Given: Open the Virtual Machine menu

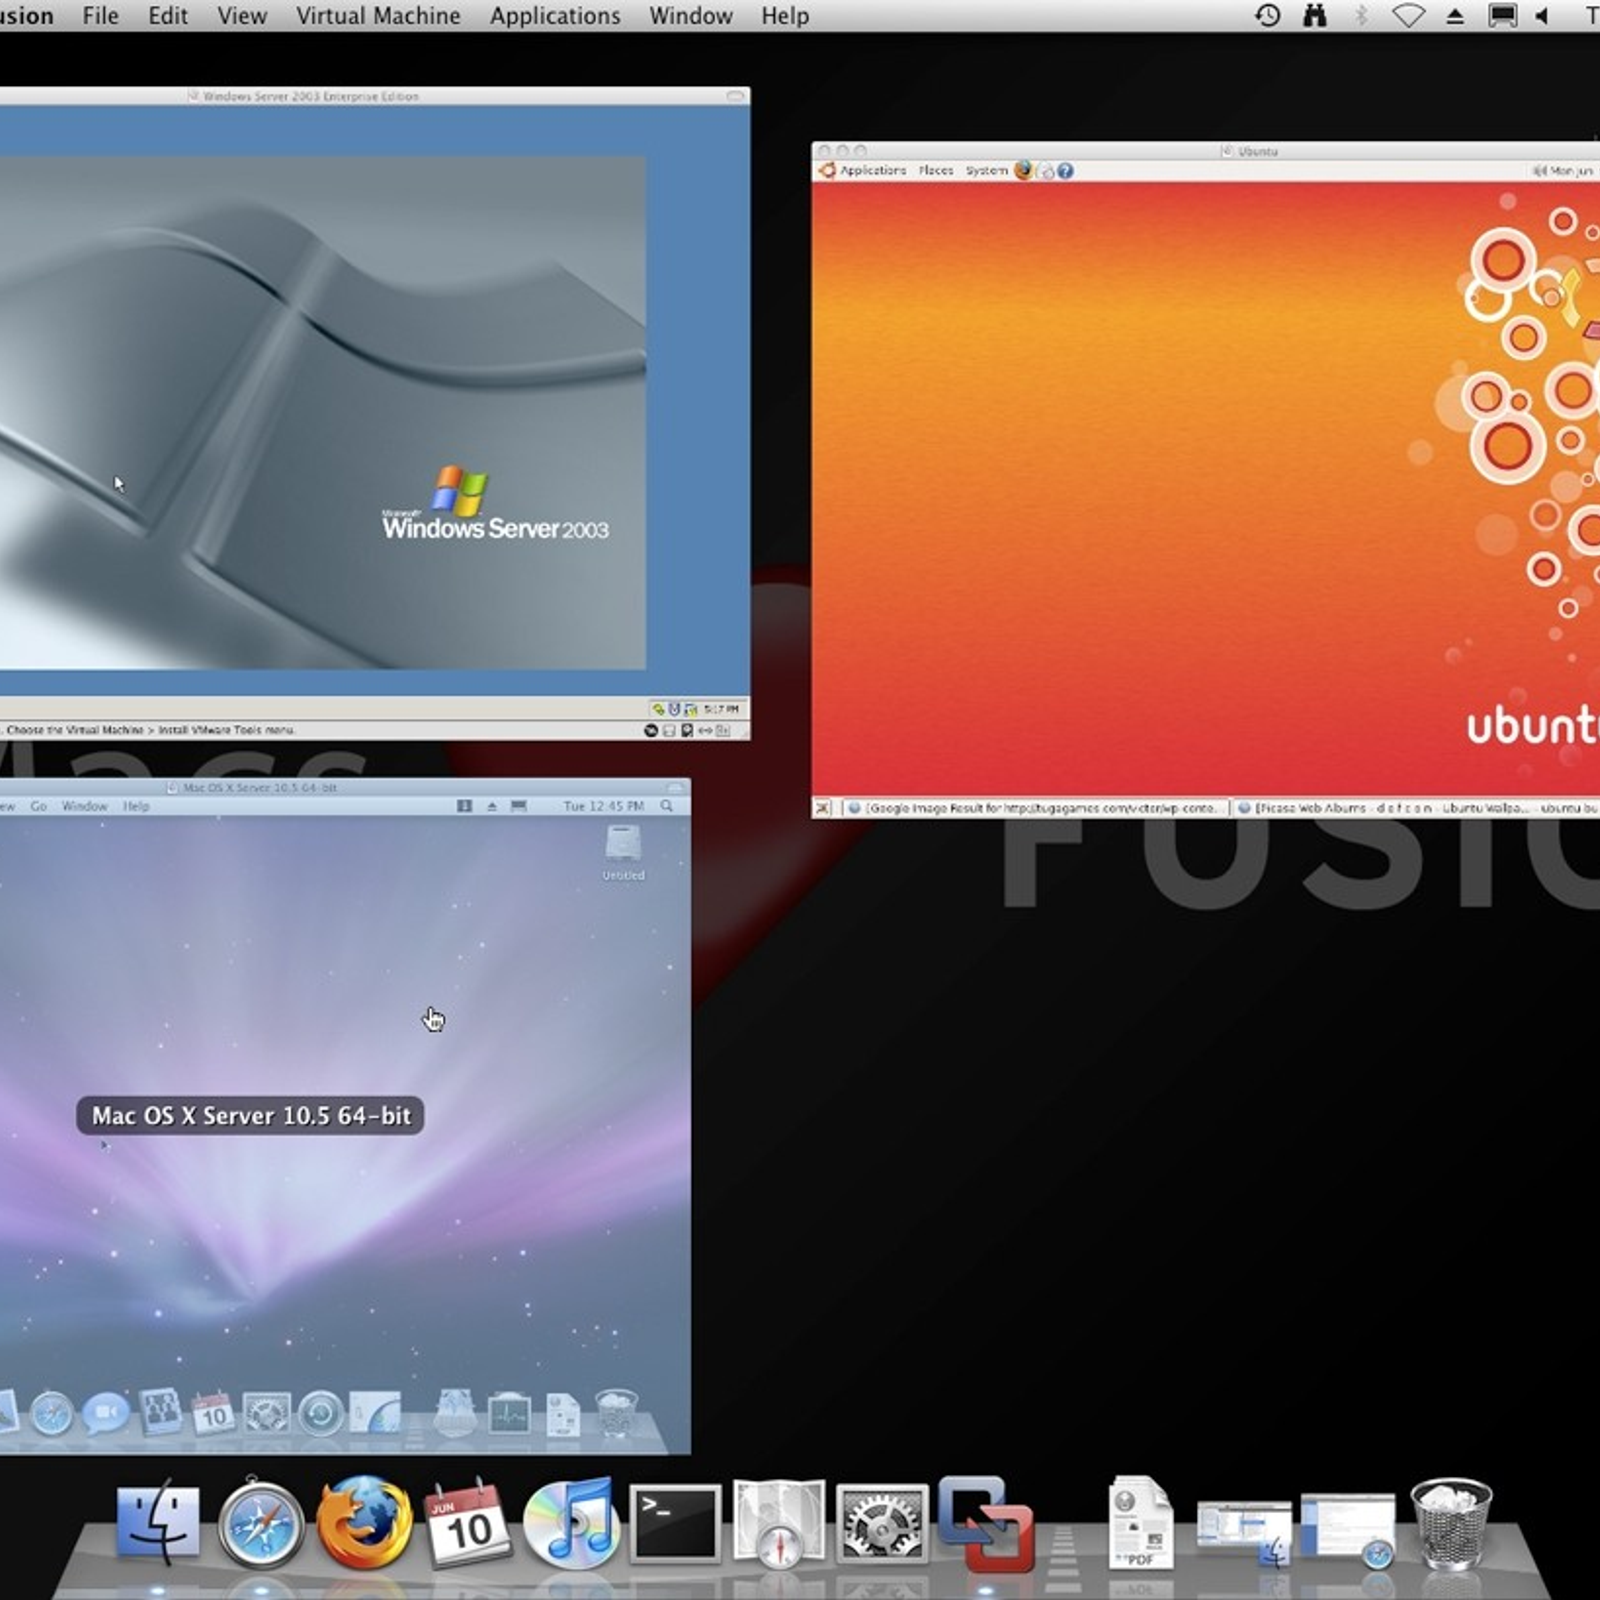Looking at the screenshot, I should click(378, 16).
